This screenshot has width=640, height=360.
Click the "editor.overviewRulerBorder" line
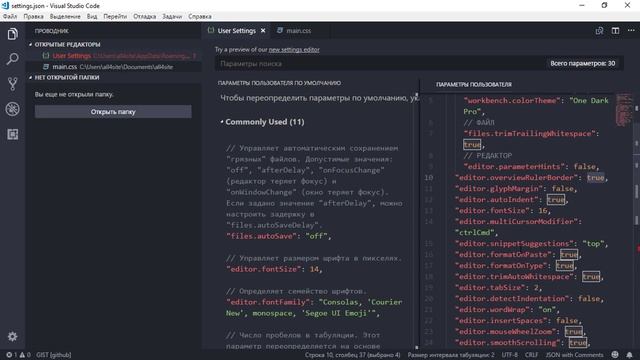coord(531,178)
